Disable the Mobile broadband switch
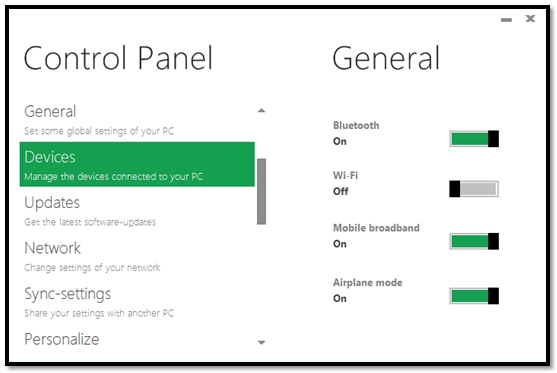Viewport: 557px width, 373px height. 474,242
